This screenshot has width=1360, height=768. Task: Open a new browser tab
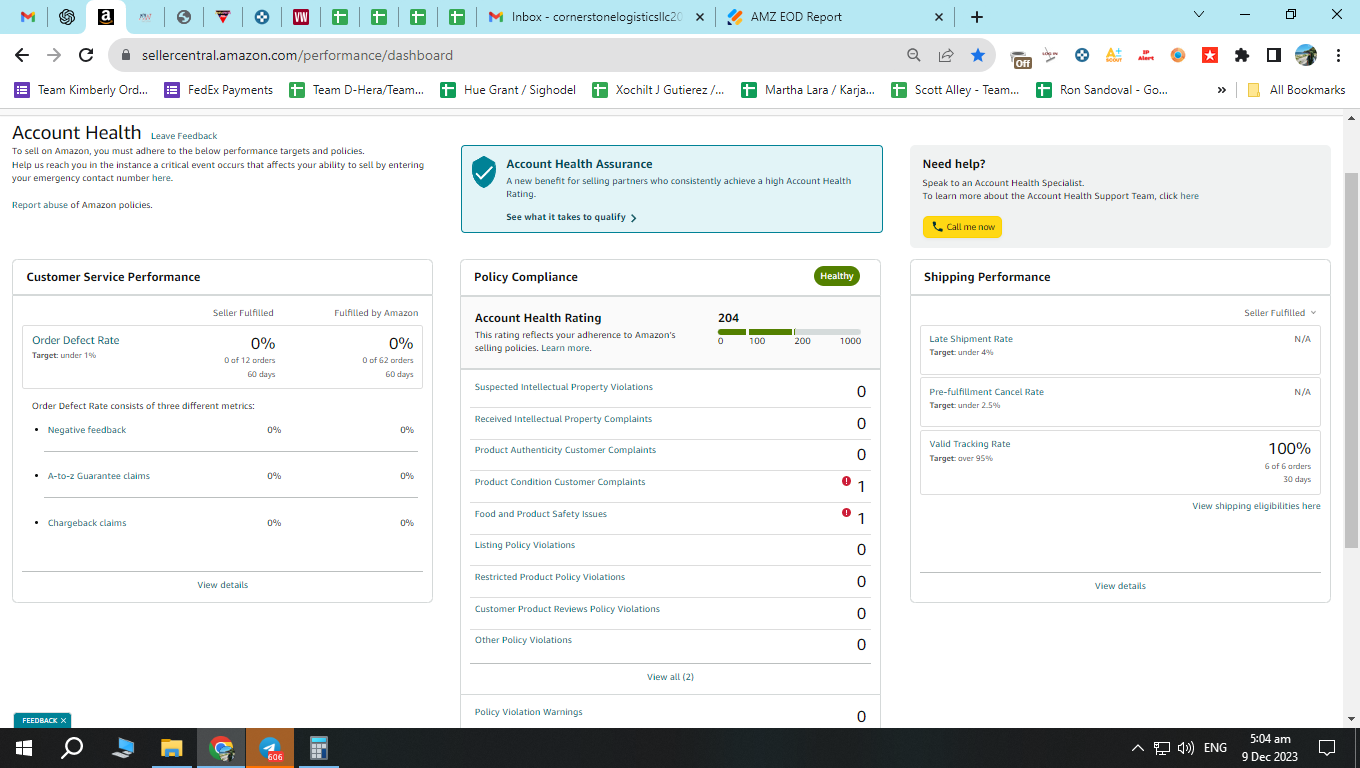click(x=977, y=17)
